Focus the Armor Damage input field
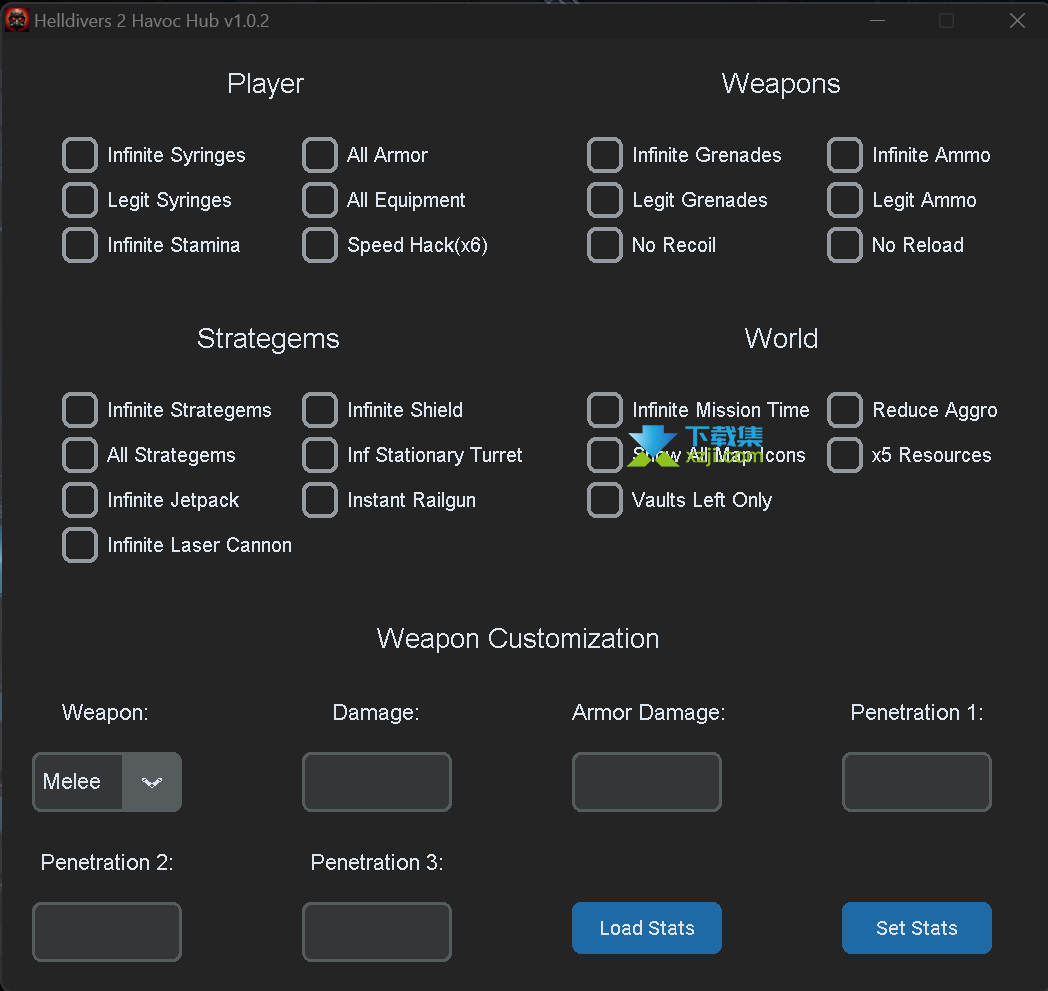The image size is (1048, 991). tap(647, 782)
